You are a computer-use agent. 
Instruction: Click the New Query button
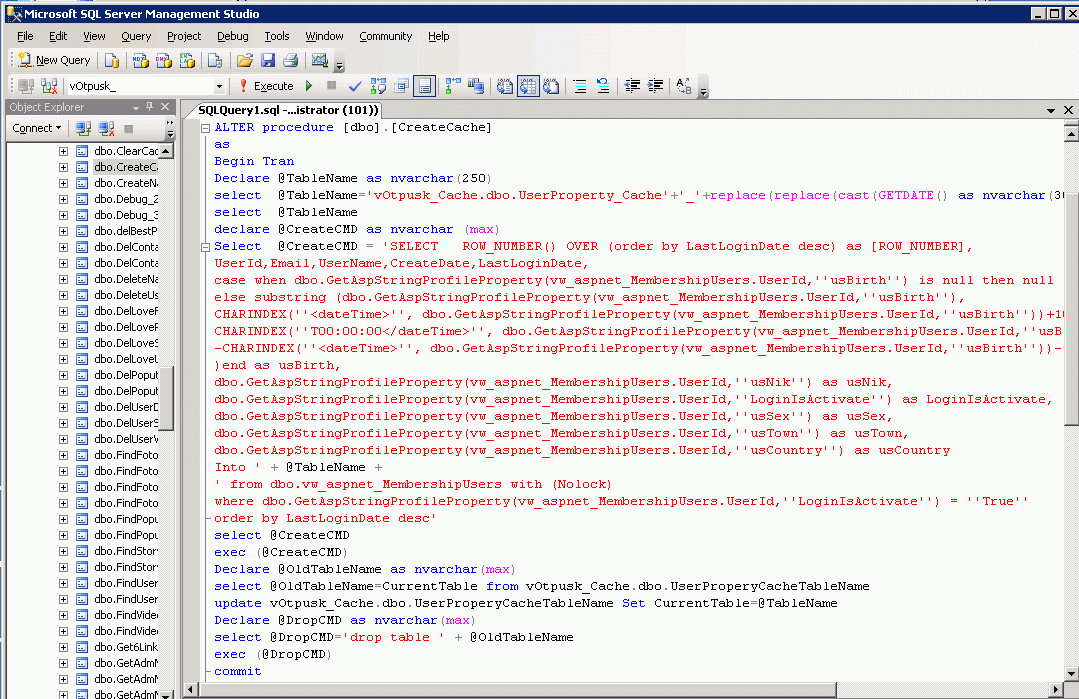click(x=54, y=61)
